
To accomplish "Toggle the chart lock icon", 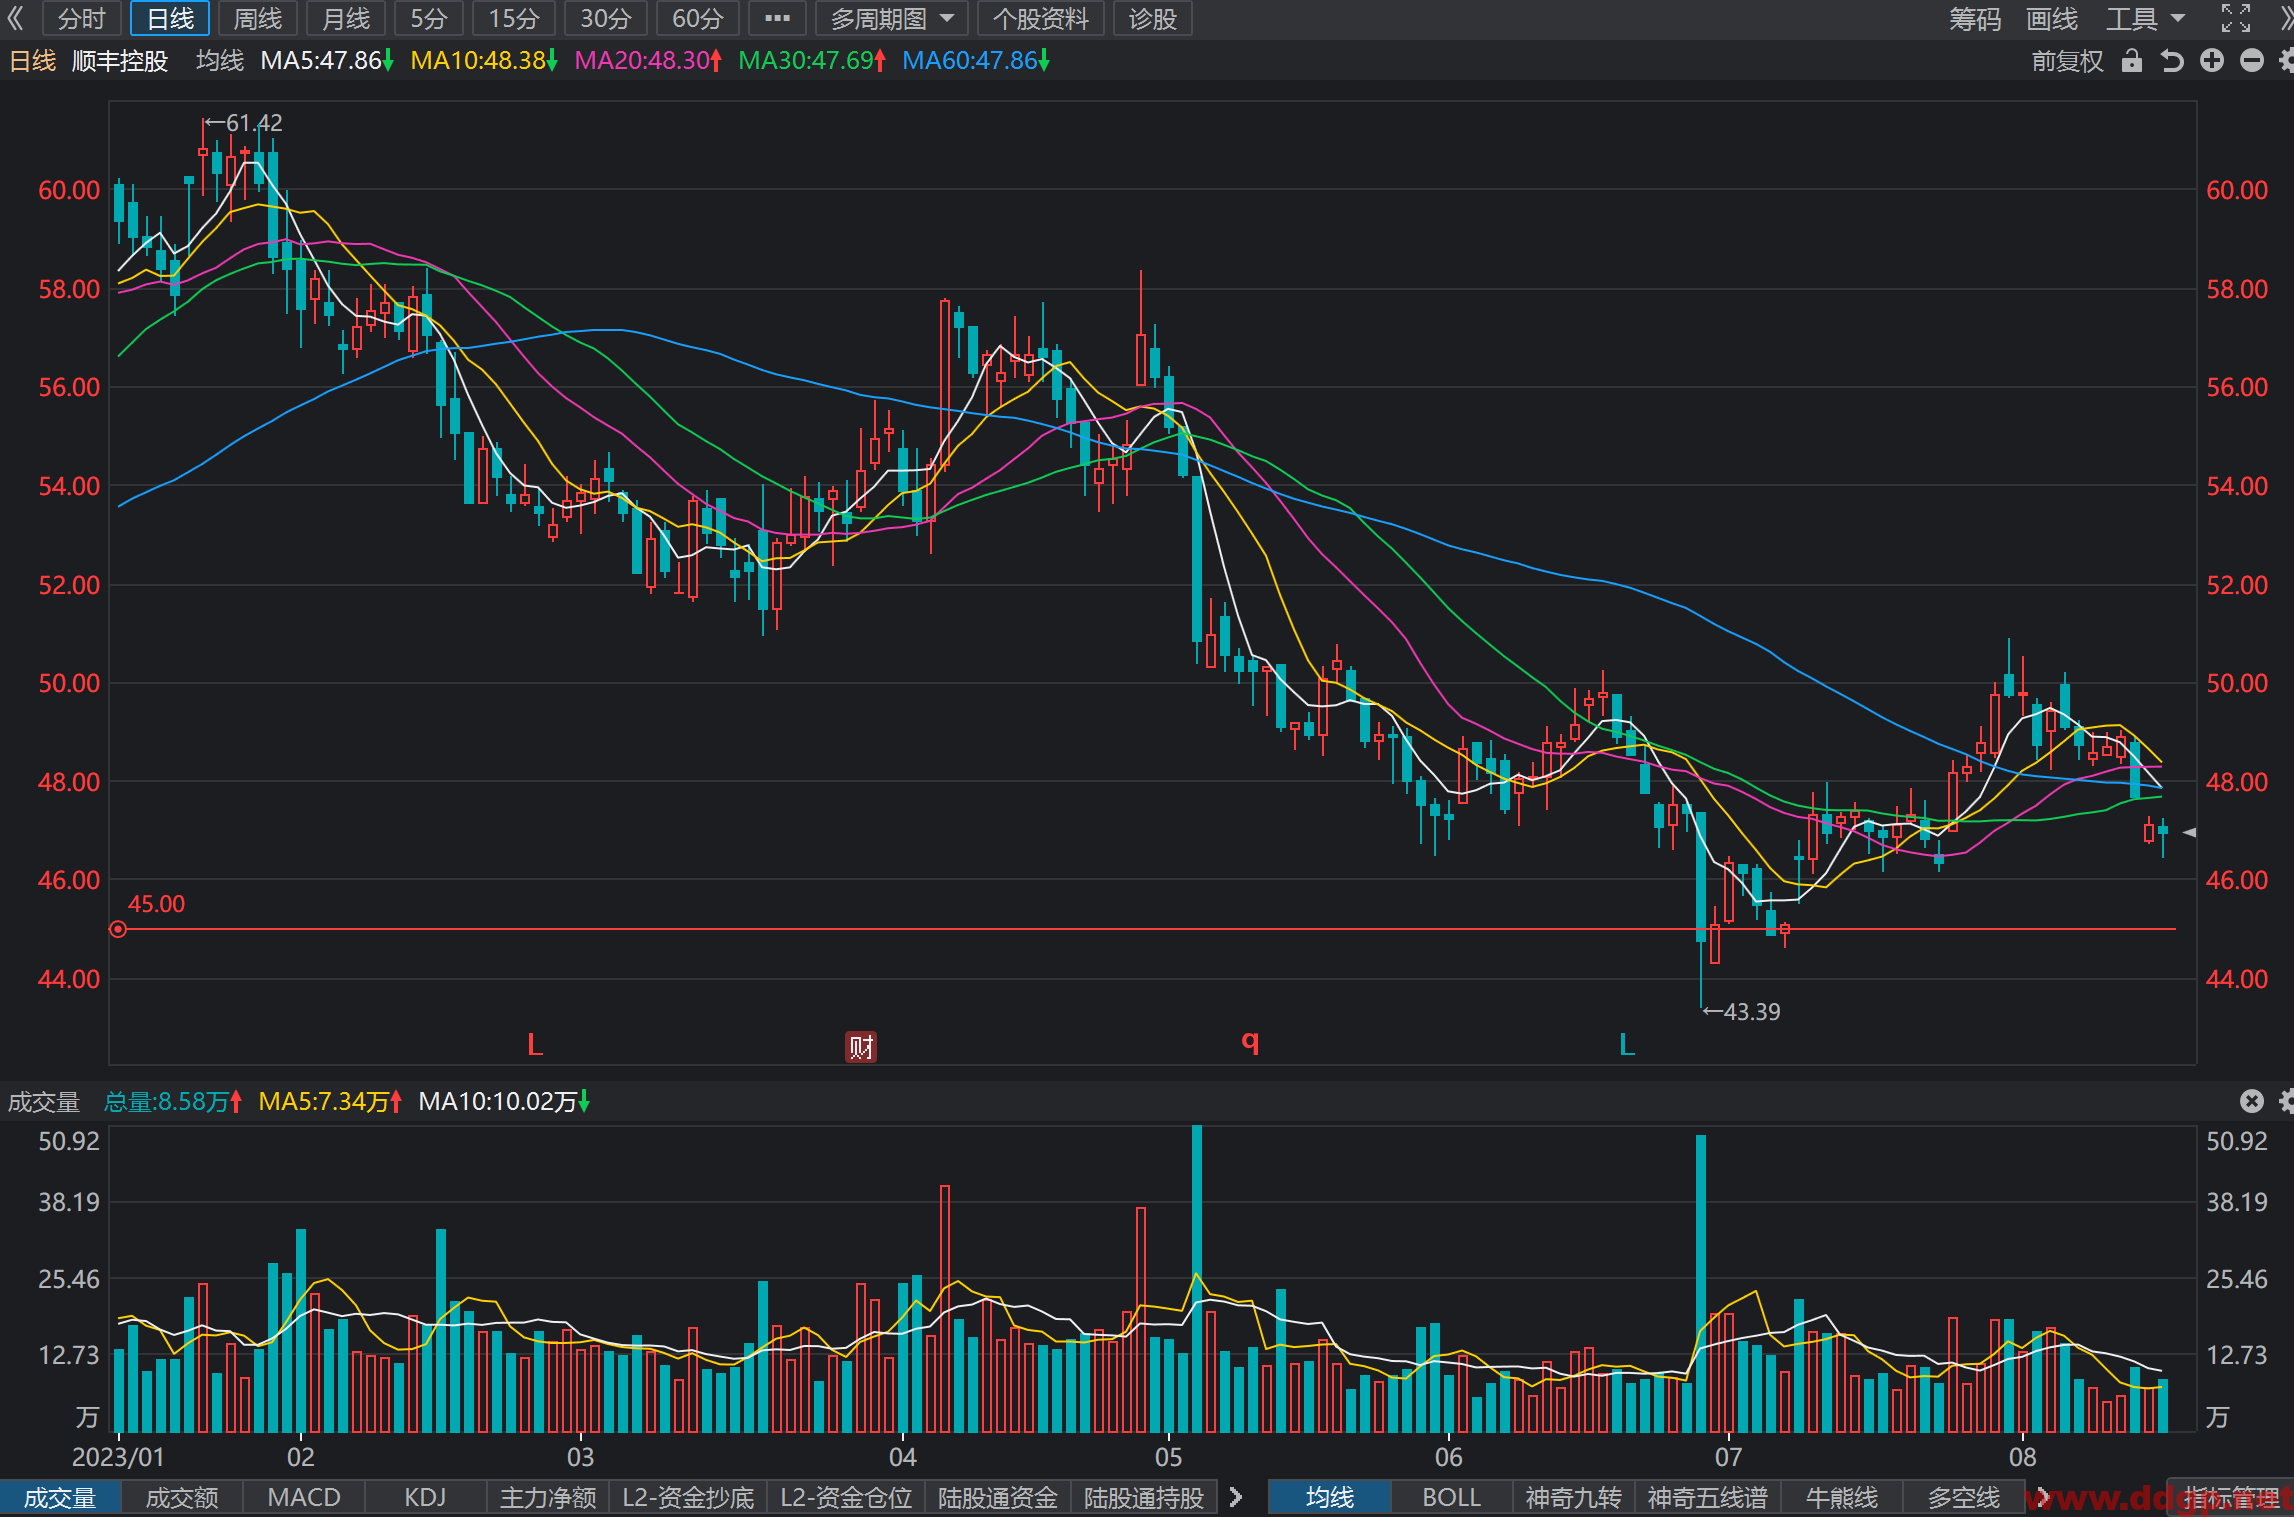I will point(2132,61).
